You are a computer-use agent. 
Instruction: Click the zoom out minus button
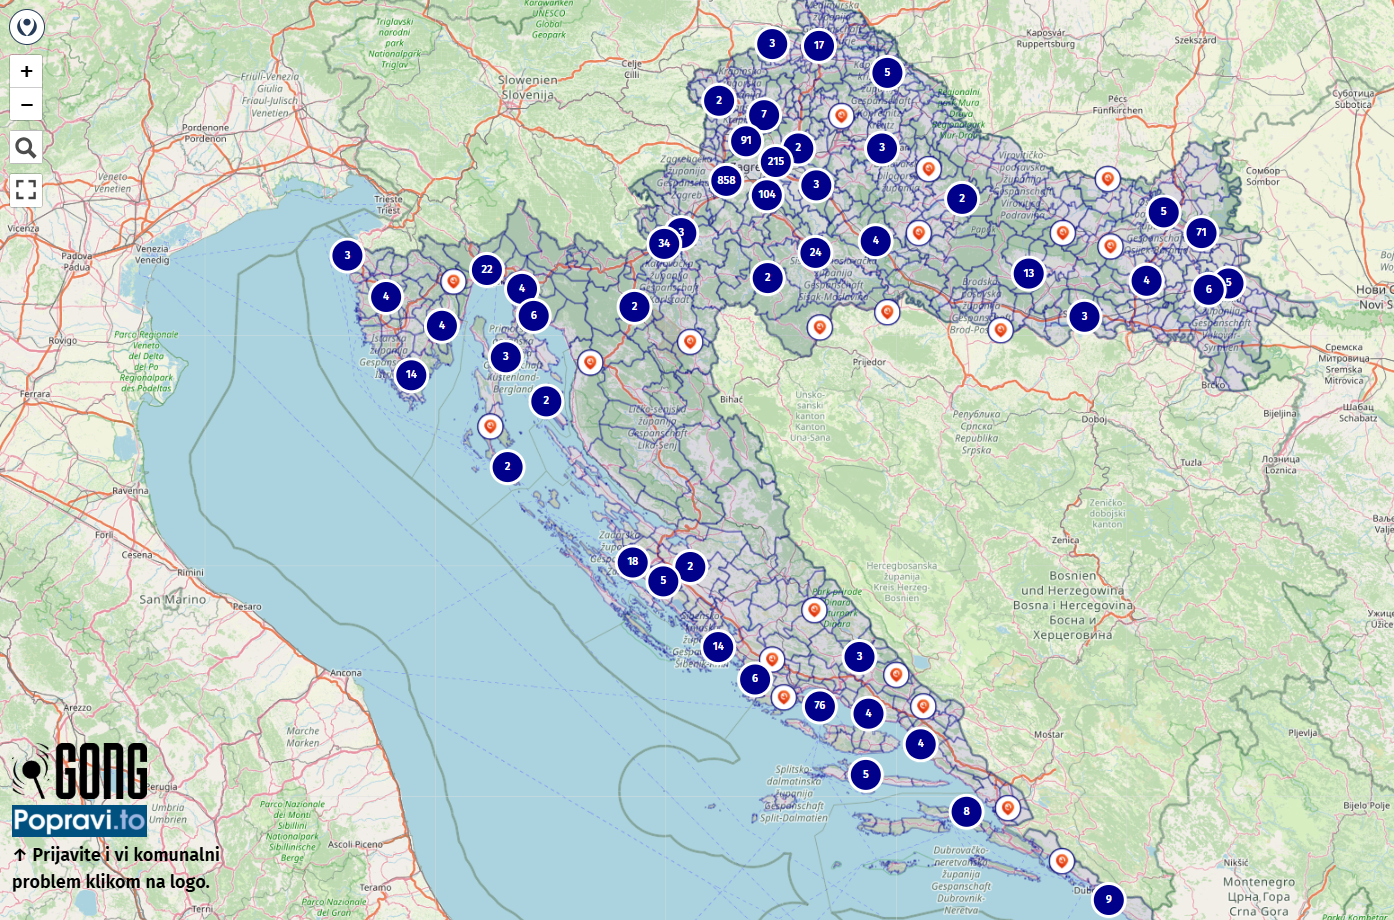tap(26, 104)
